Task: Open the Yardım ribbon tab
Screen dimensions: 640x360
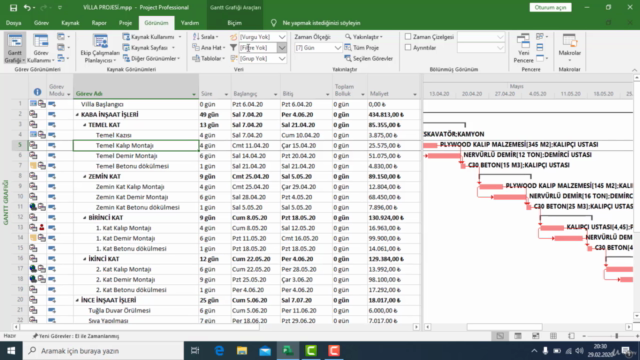Action: [x=190, y=23]
